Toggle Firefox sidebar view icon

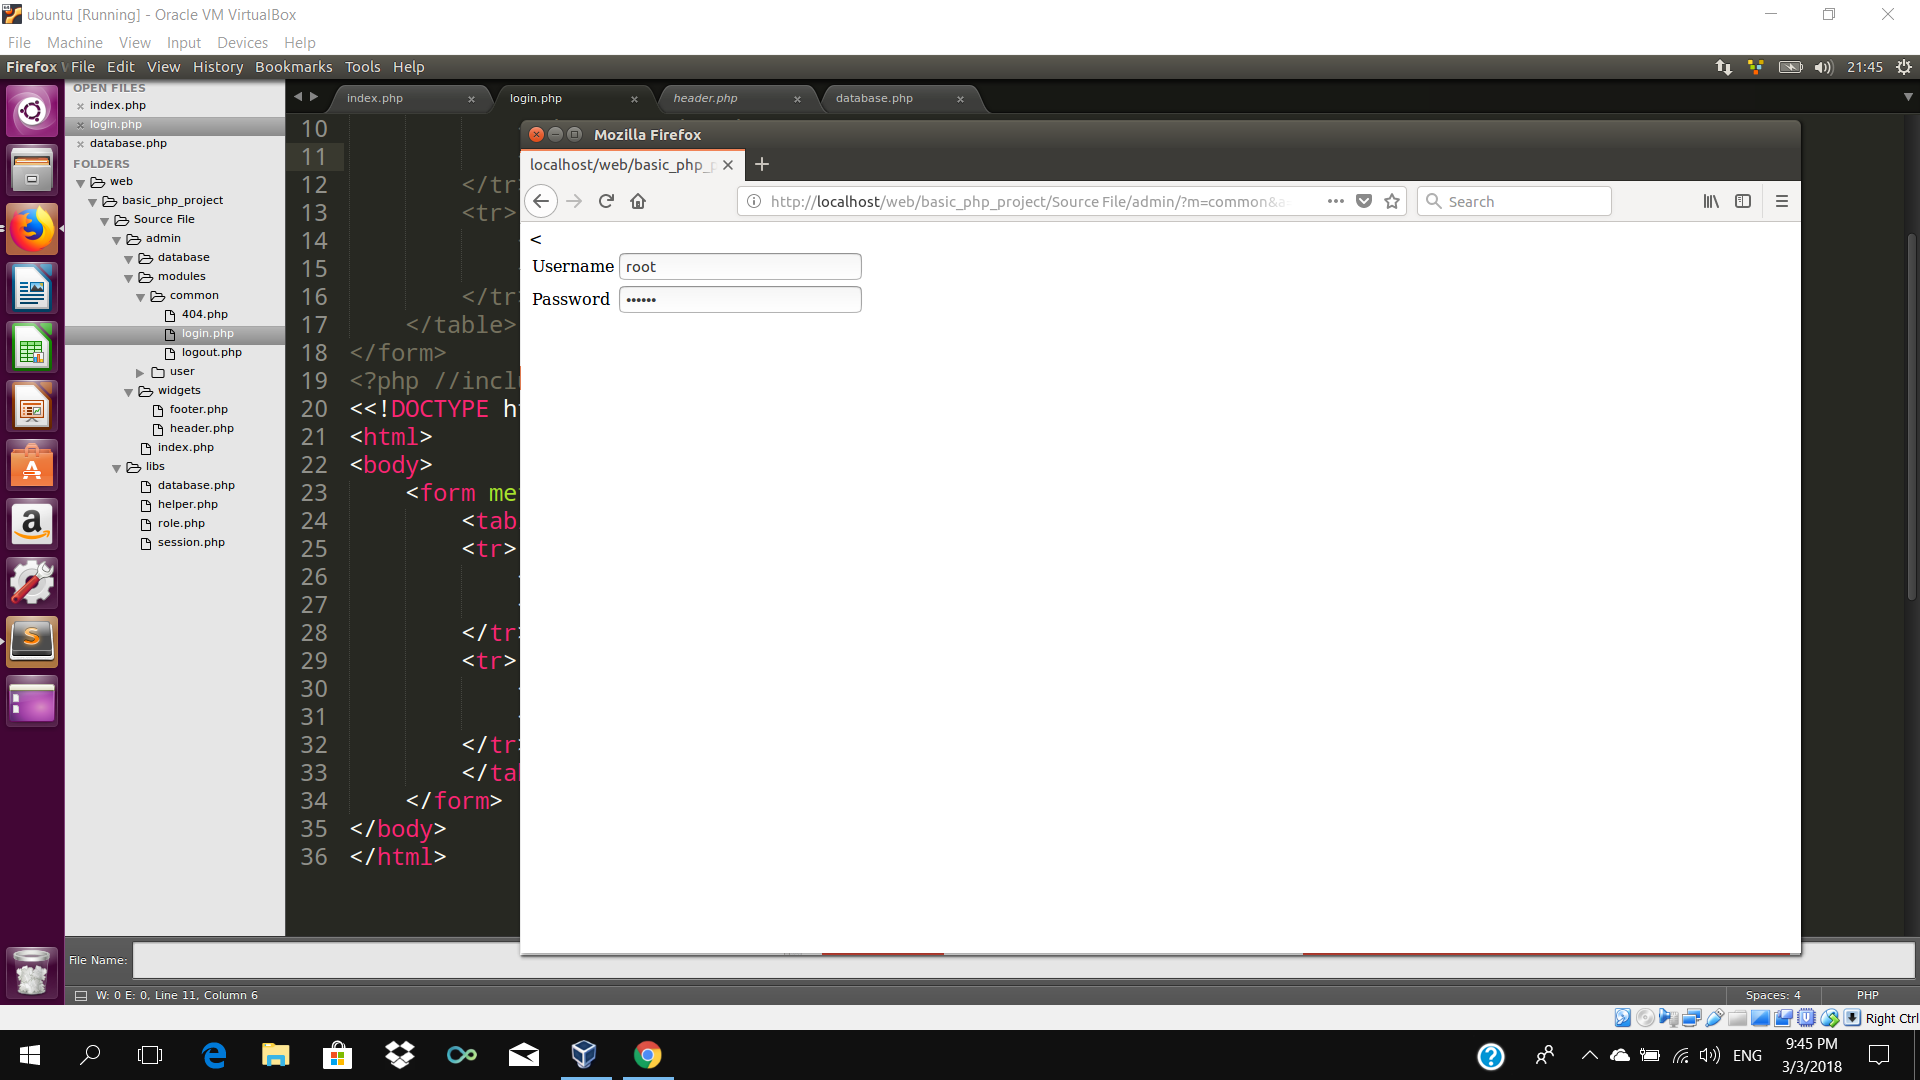(1743, 201)
